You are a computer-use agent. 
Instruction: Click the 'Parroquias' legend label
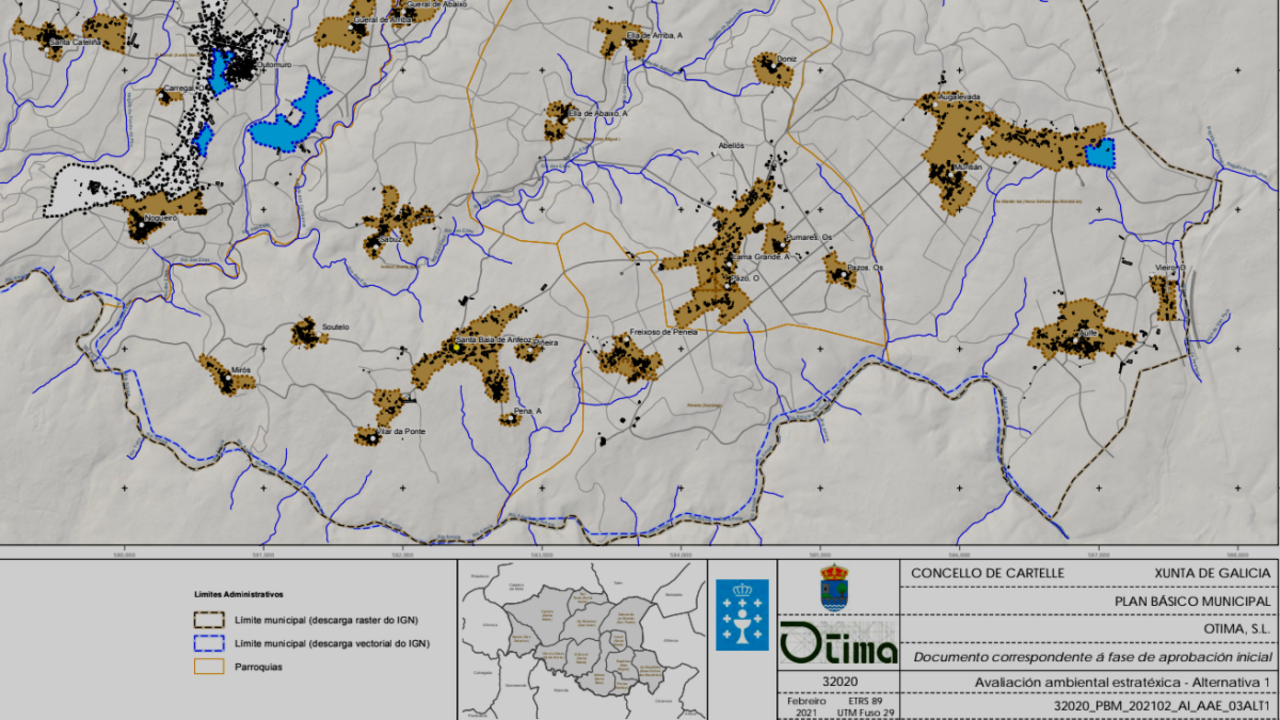pos(260,666)
